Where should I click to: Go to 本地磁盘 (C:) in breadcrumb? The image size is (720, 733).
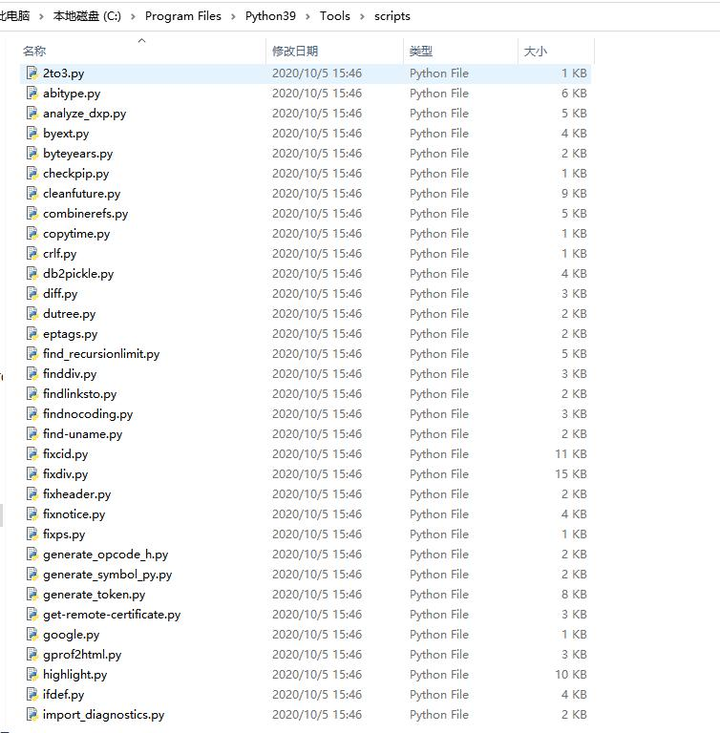click(87, 16)
